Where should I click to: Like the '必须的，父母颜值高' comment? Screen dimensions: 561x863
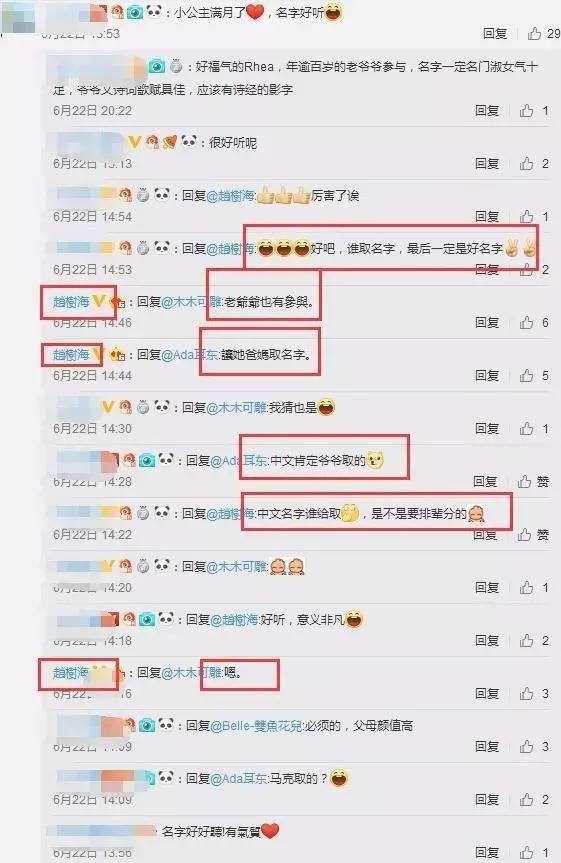point(526,746)
